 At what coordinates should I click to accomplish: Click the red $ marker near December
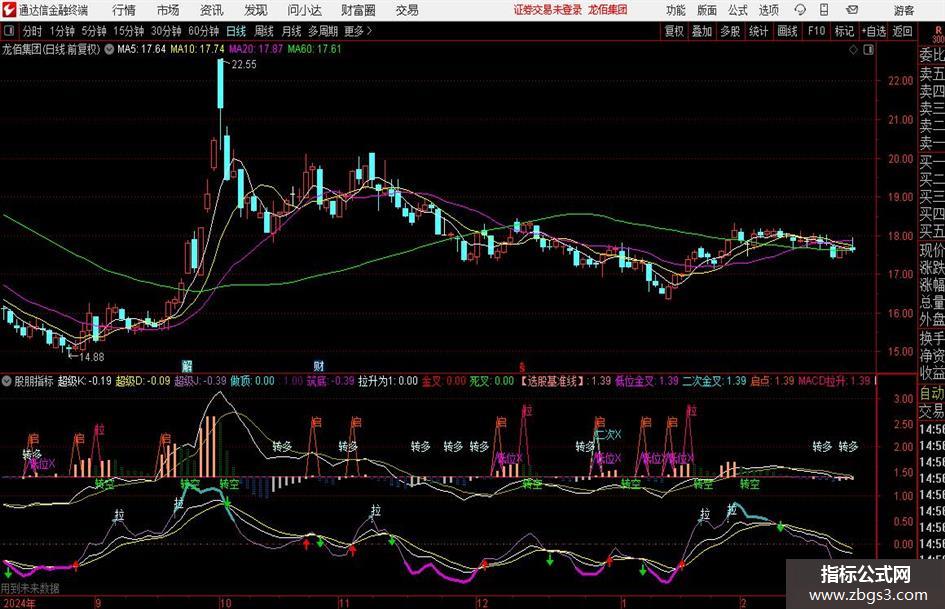click(522, 367)
